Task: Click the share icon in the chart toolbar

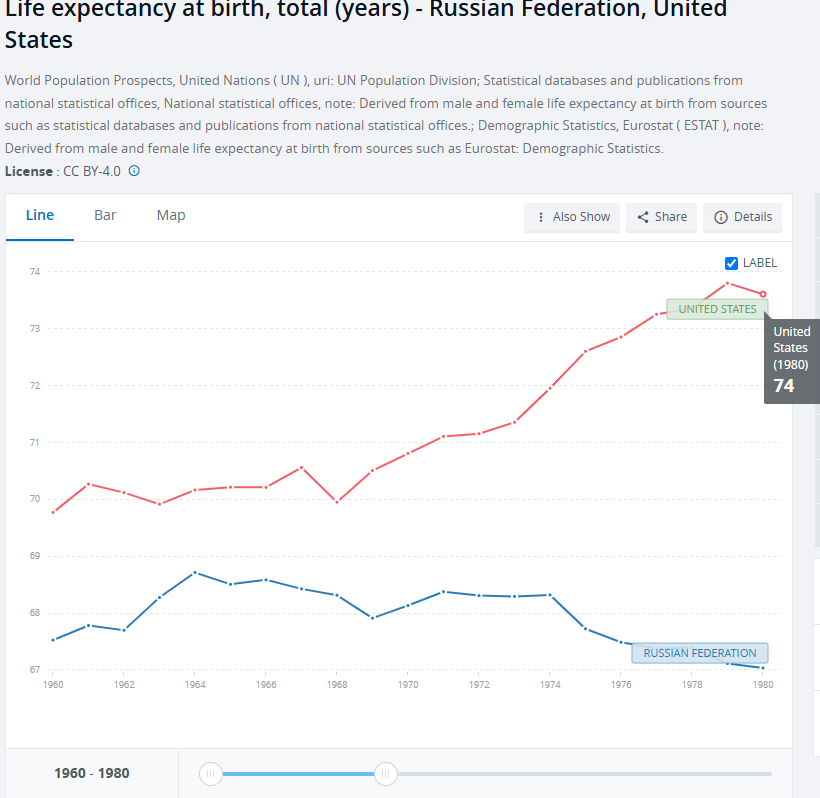Action: [643, 217]
